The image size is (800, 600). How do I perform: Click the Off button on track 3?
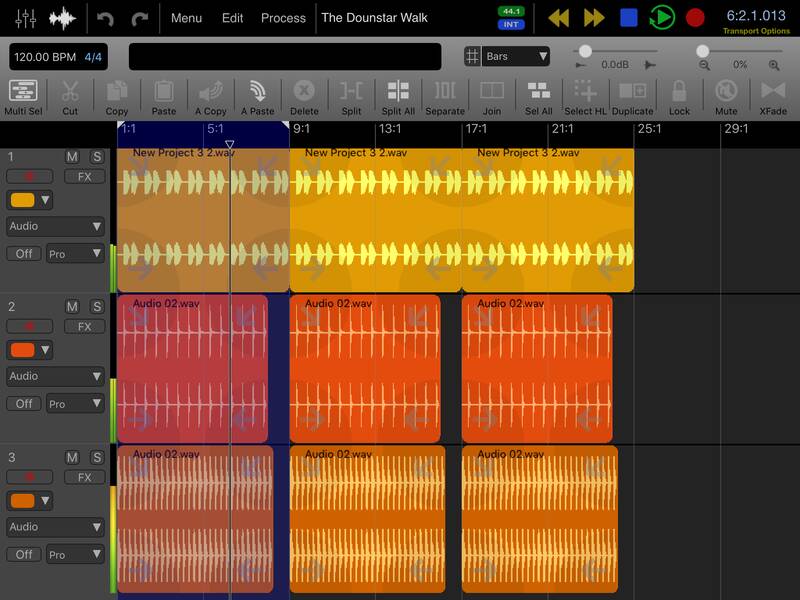tap(23, 554)
